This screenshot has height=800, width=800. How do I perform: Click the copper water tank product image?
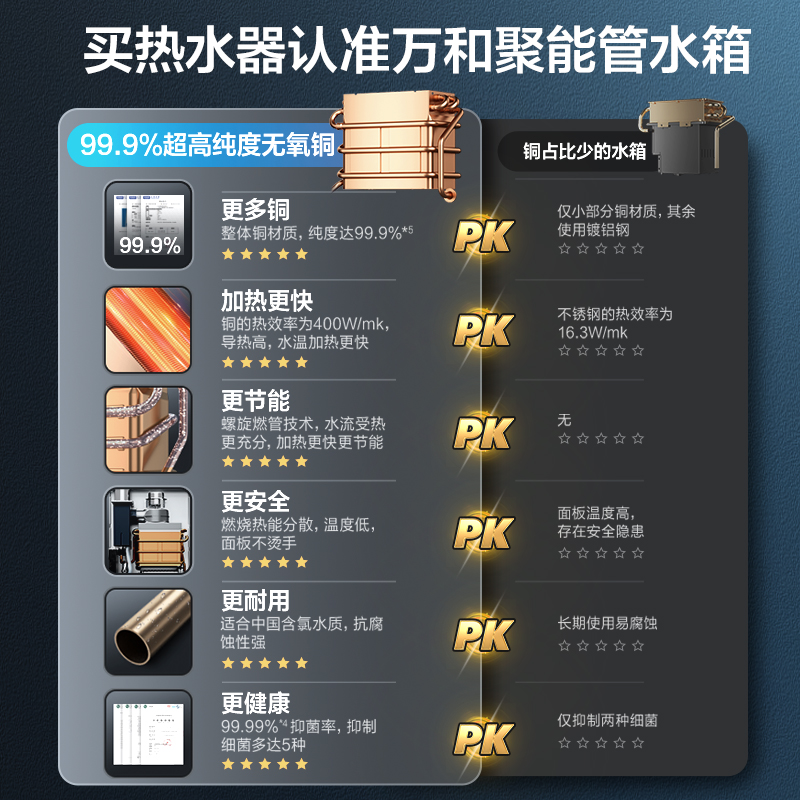[396, 145]
